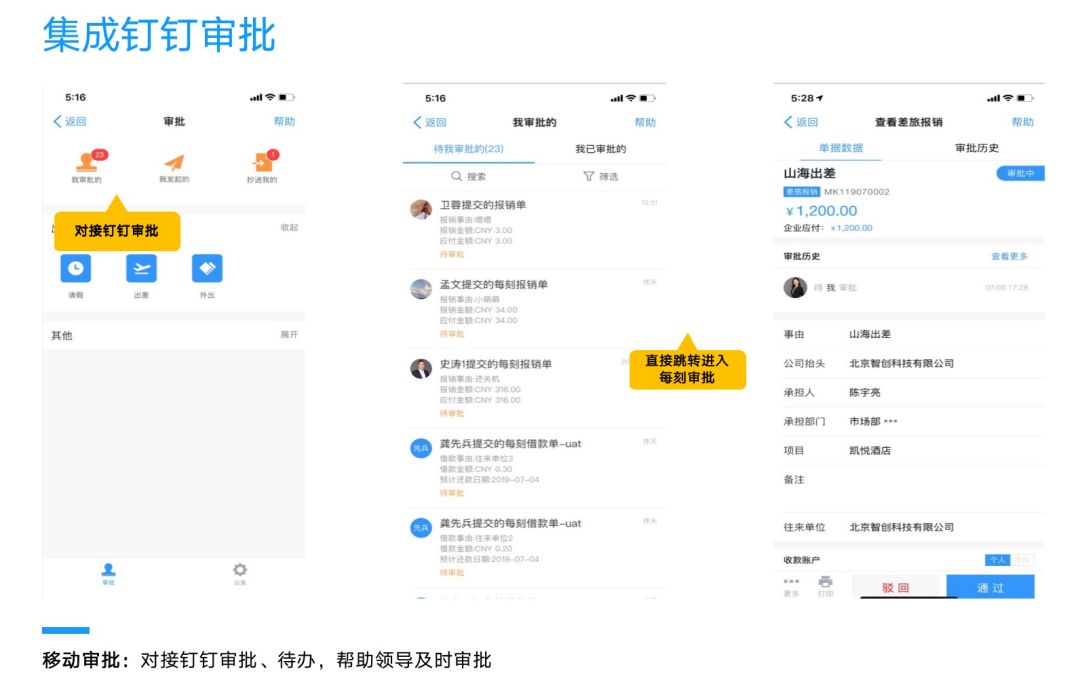Image resolution: width=1080 pixels, height=699 pixels.
Task: Open 孟文提交的每刻报销单 item
Action: pyautogui.click(x=534, y=309)
